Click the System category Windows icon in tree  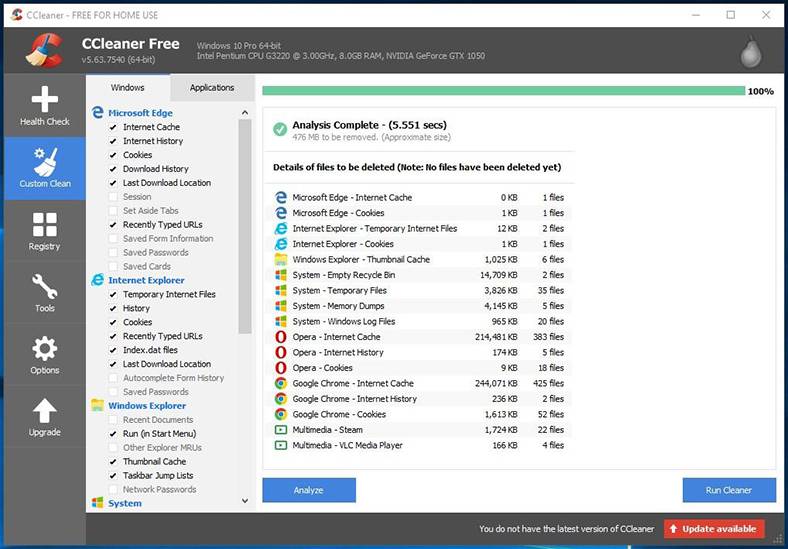point(97,503)
